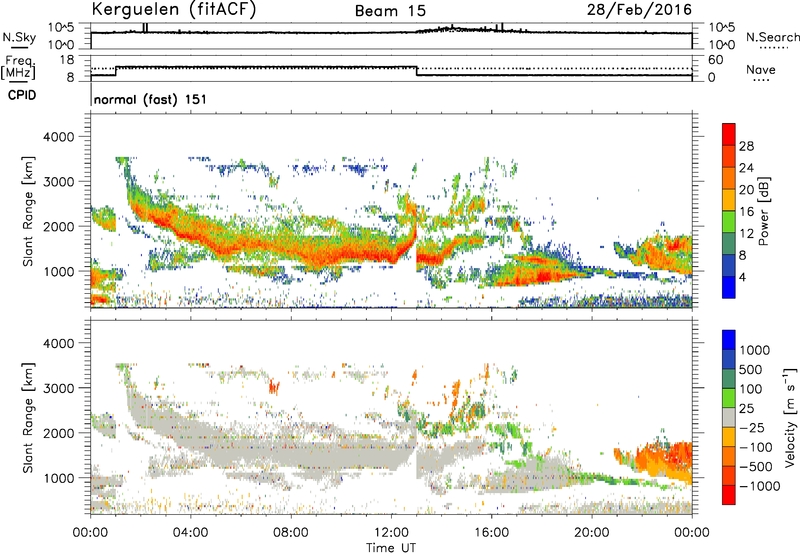Click the '16:00' time axis label
The width and height of the screenshot is (800, 554).
pyautogui.click(x=491, y=532)
